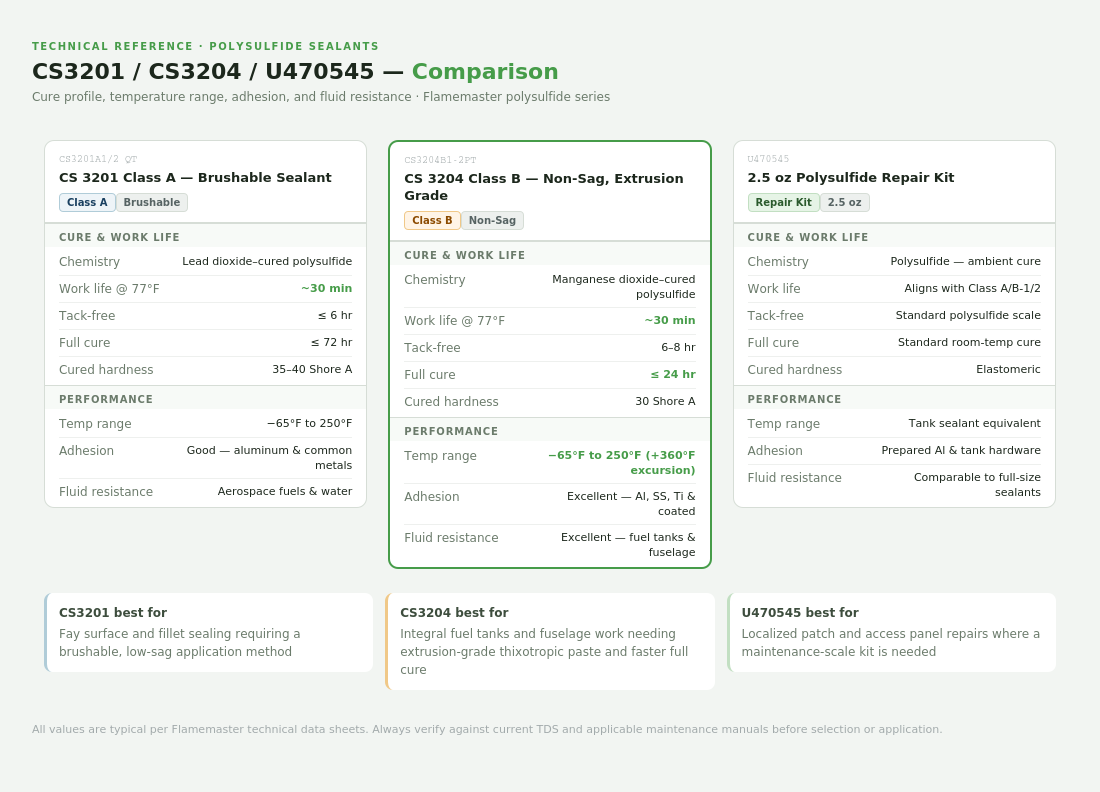
Task: Click the 'Repair Kit' badge
Action: point(783,202)
